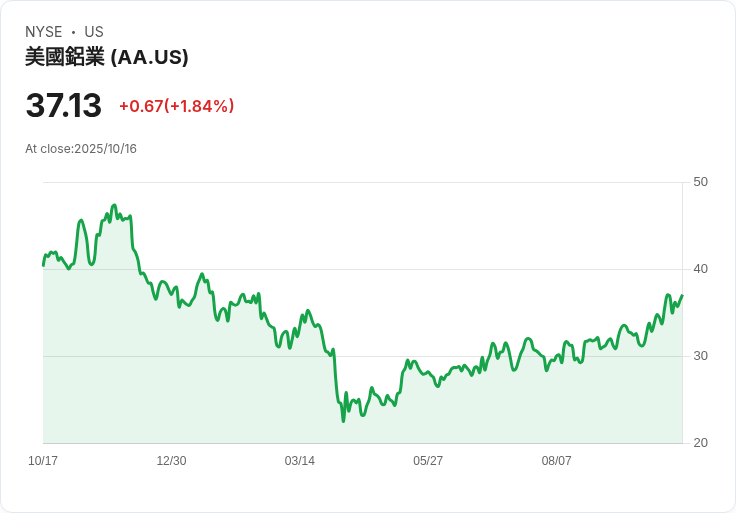Select the 08/07 date on the time axis
Screen dimensions: 736x513
pyautogui.click(x=557, y=461)
